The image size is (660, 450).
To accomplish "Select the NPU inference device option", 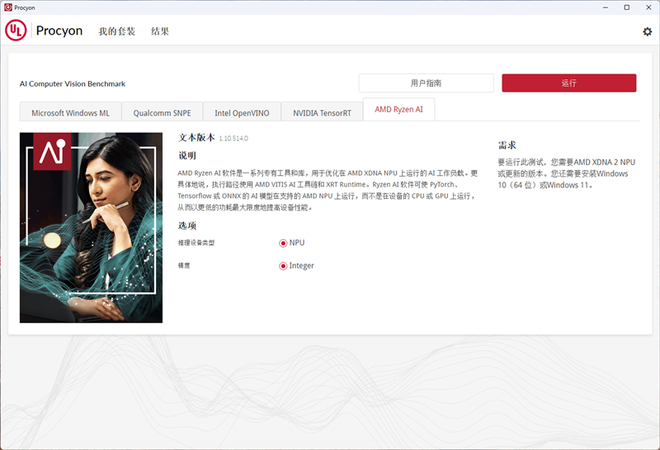I will click(284, 243).
